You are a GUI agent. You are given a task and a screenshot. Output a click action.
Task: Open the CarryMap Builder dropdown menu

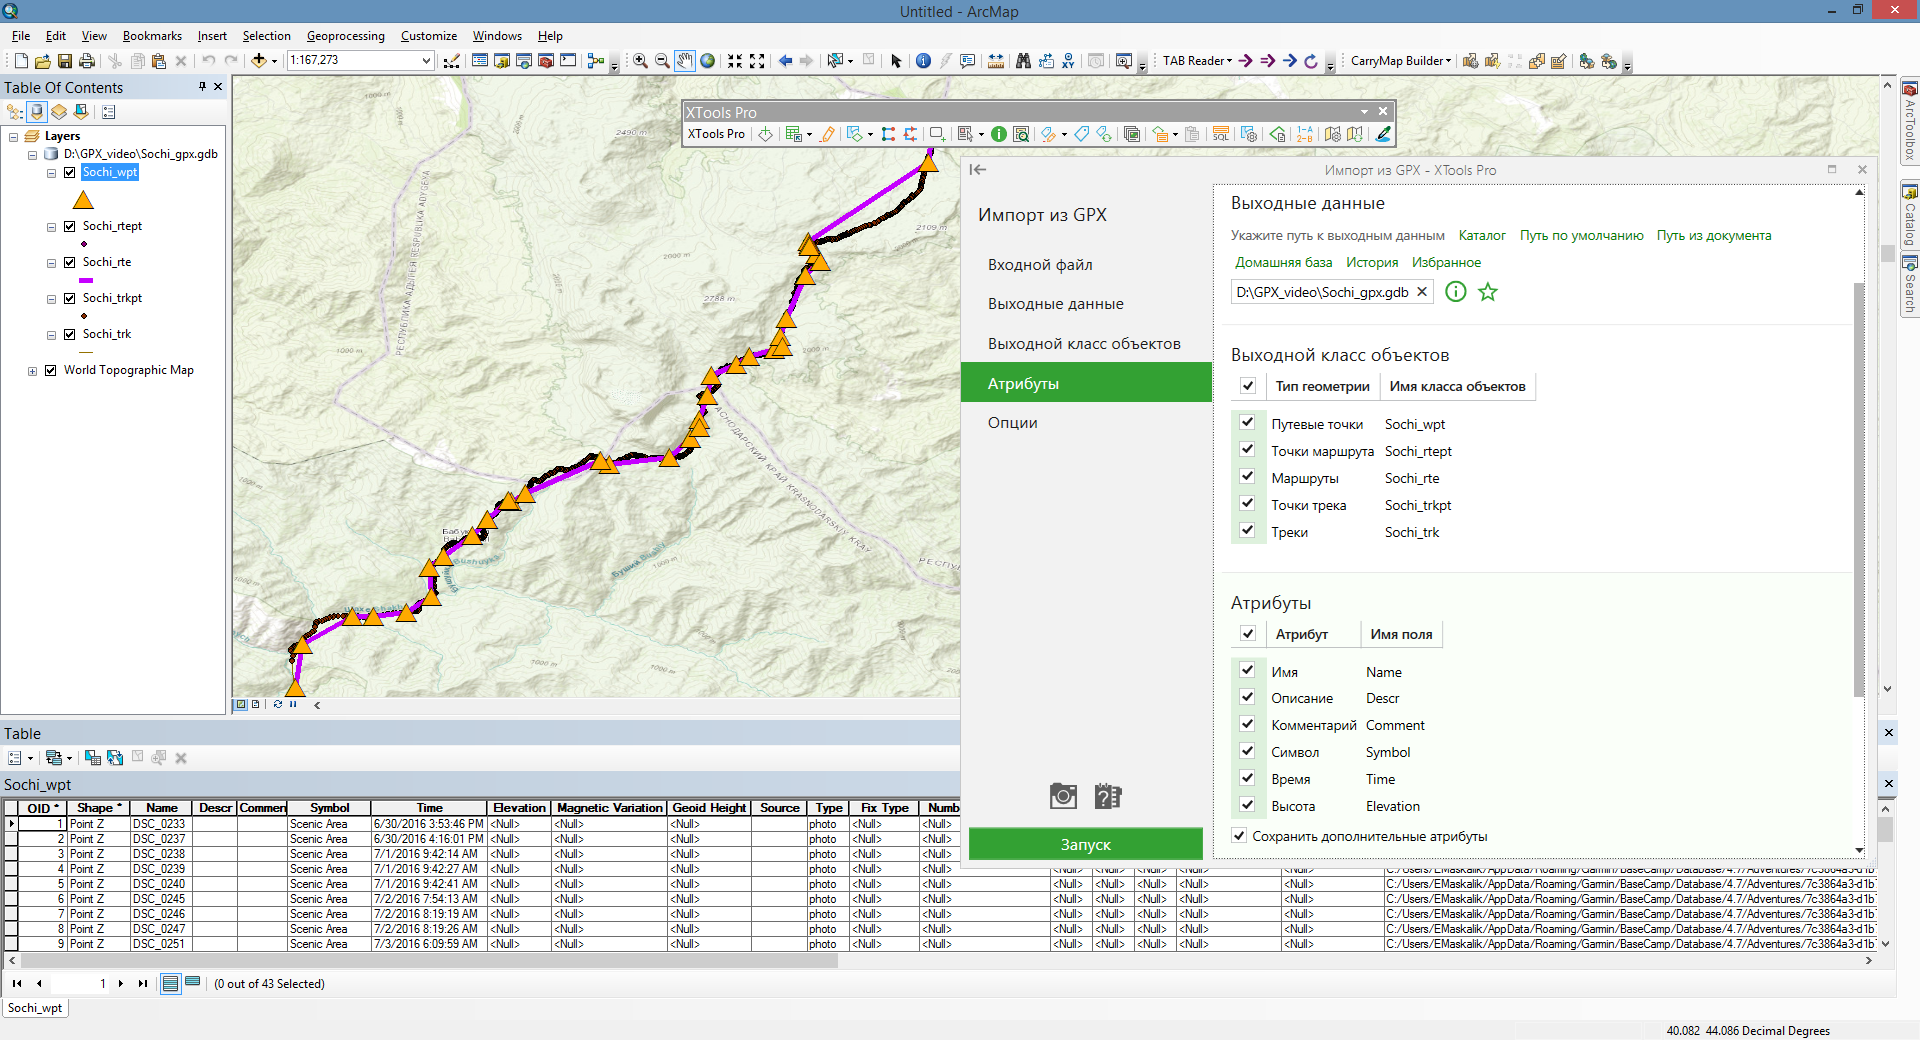tap(1401, 61)
